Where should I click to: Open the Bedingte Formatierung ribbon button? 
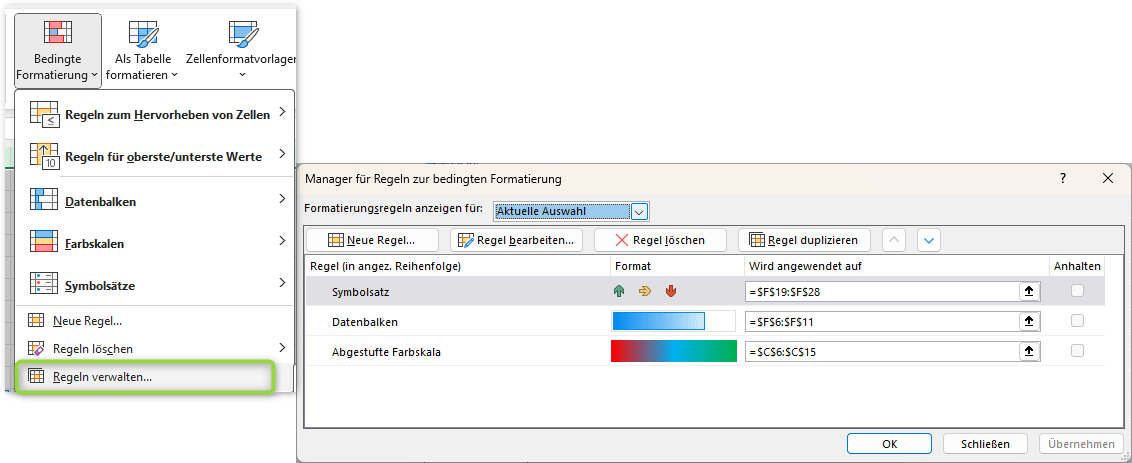coord(58,51)
